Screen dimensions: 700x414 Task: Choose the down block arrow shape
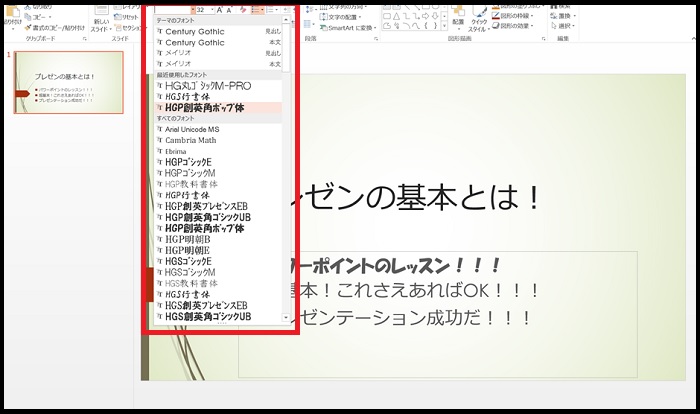pos(435,16)
